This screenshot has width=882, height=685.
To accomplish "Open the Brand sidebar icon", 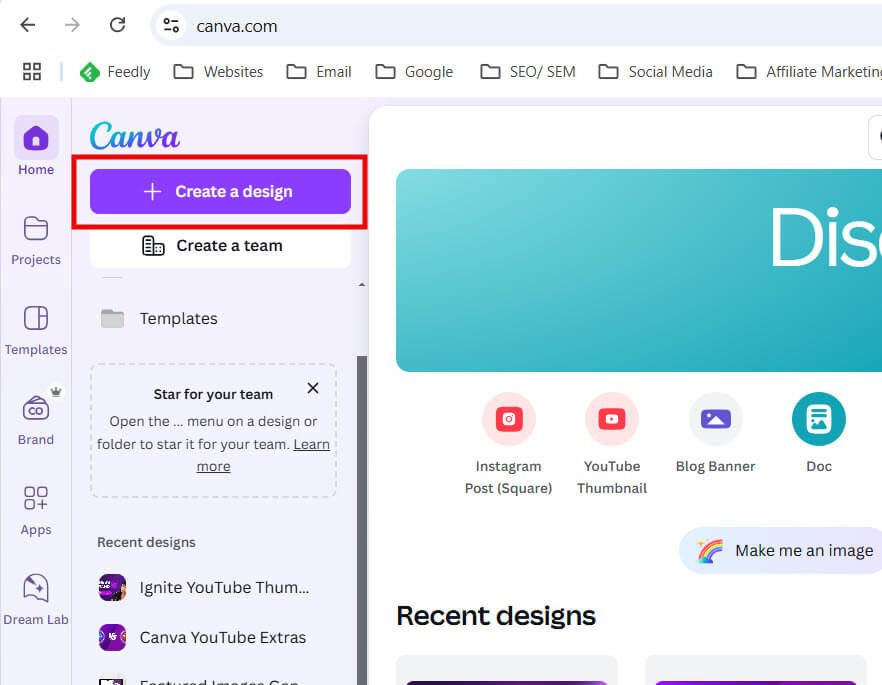I will click(x=36, y=409).
